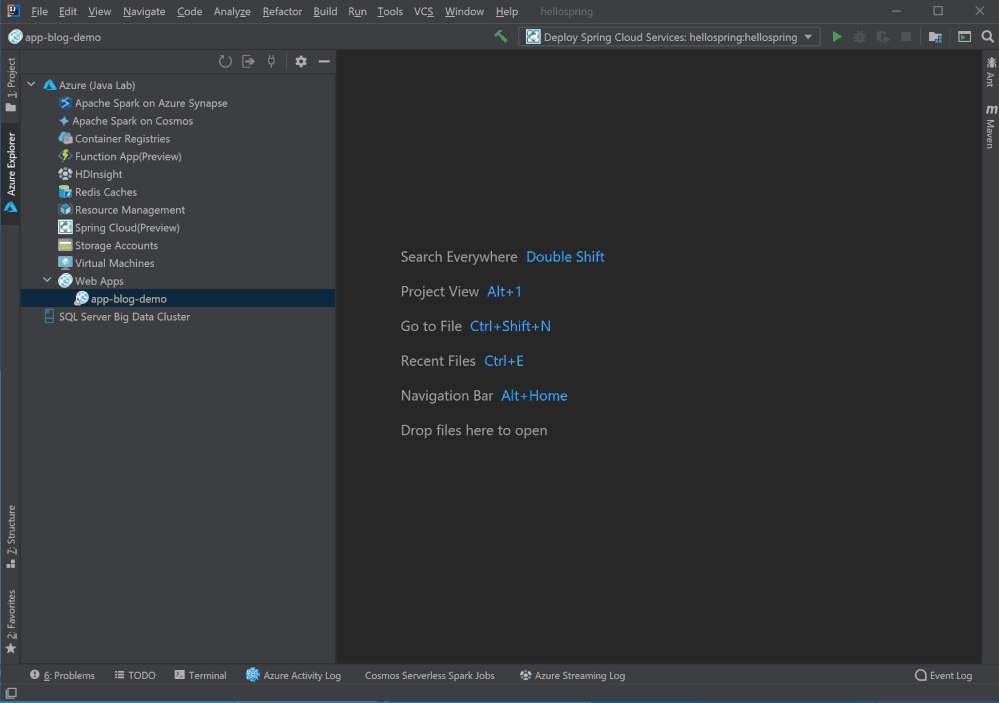Collapse the Web Apps node chevron
Viewport: 999px width, 703px height.
(x=47, y=280)
